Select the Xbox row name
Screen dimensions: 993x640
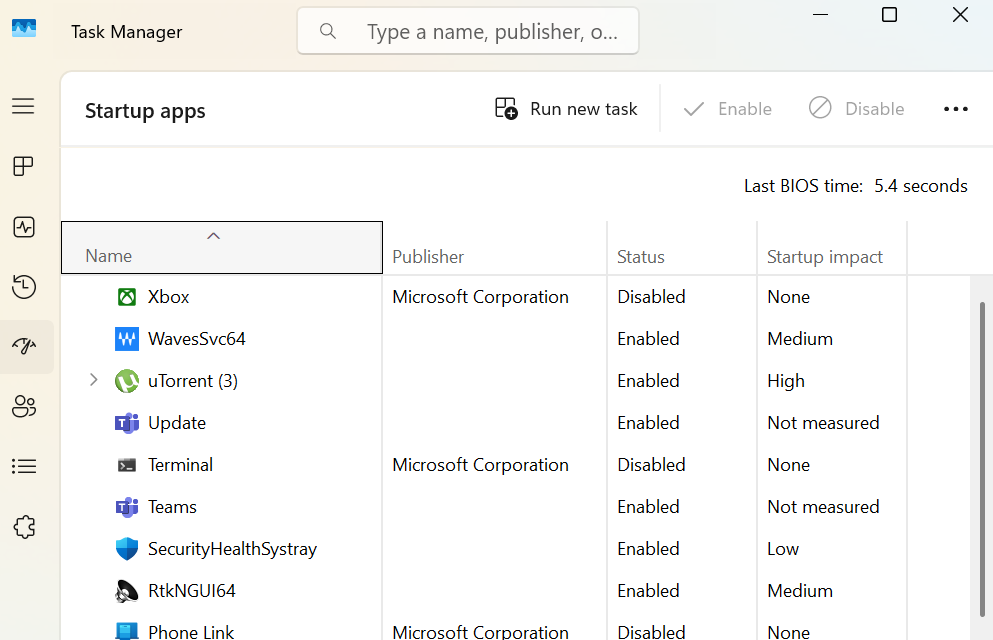[168, 297]
